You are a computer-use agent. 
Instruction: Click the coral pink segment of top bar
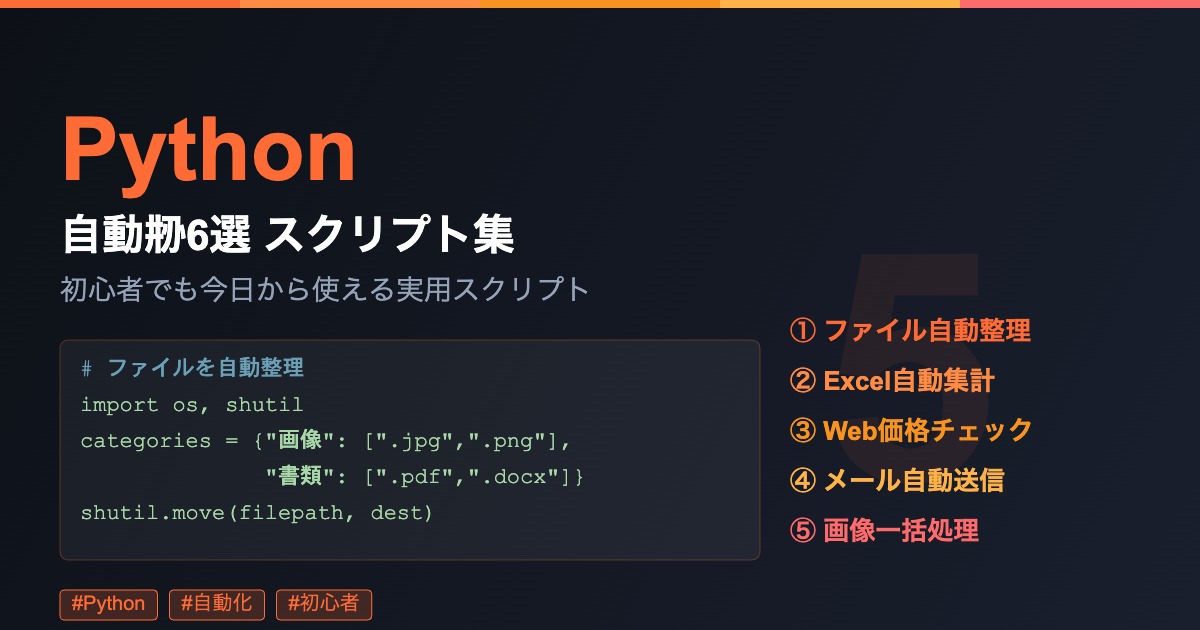click(1080, 3)
